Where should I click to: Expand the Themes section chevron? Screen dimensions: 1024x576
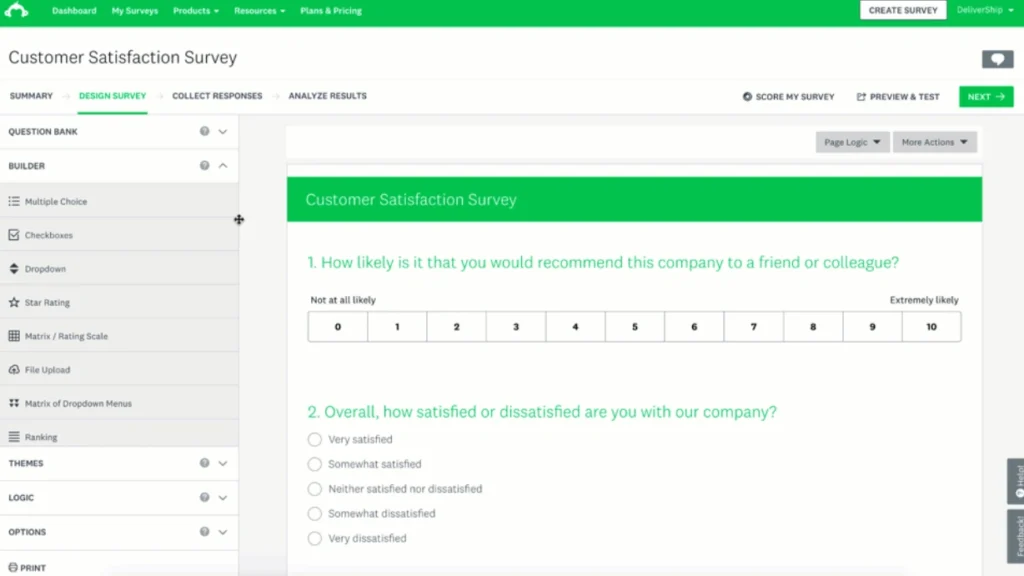223,464
